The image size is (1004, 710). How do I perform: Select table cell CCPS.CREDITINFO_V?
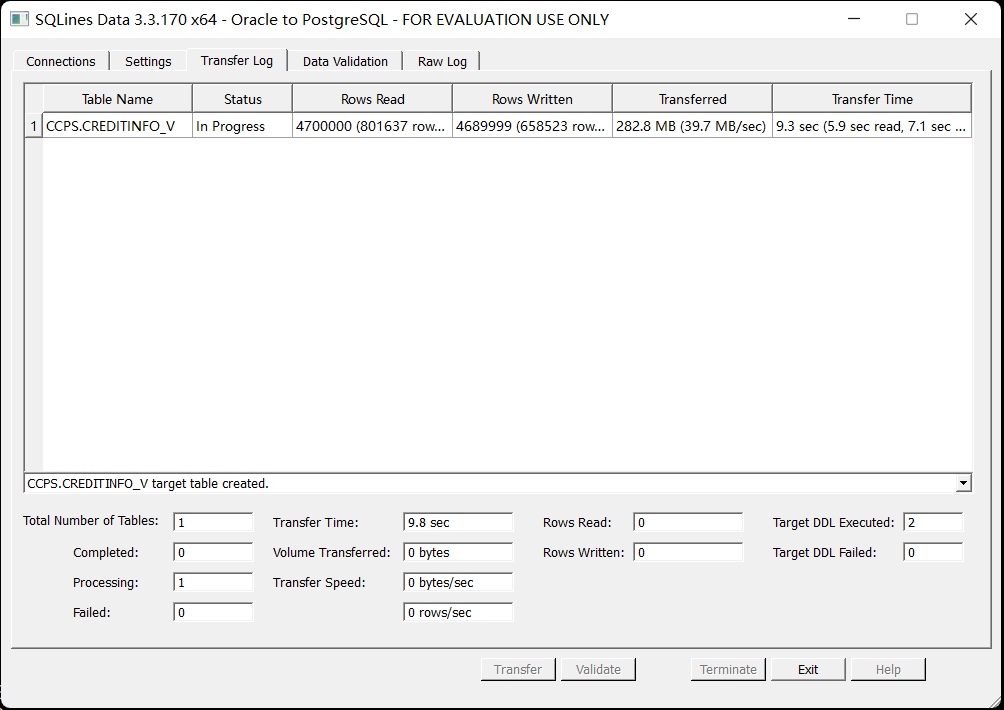click(118, 126)
